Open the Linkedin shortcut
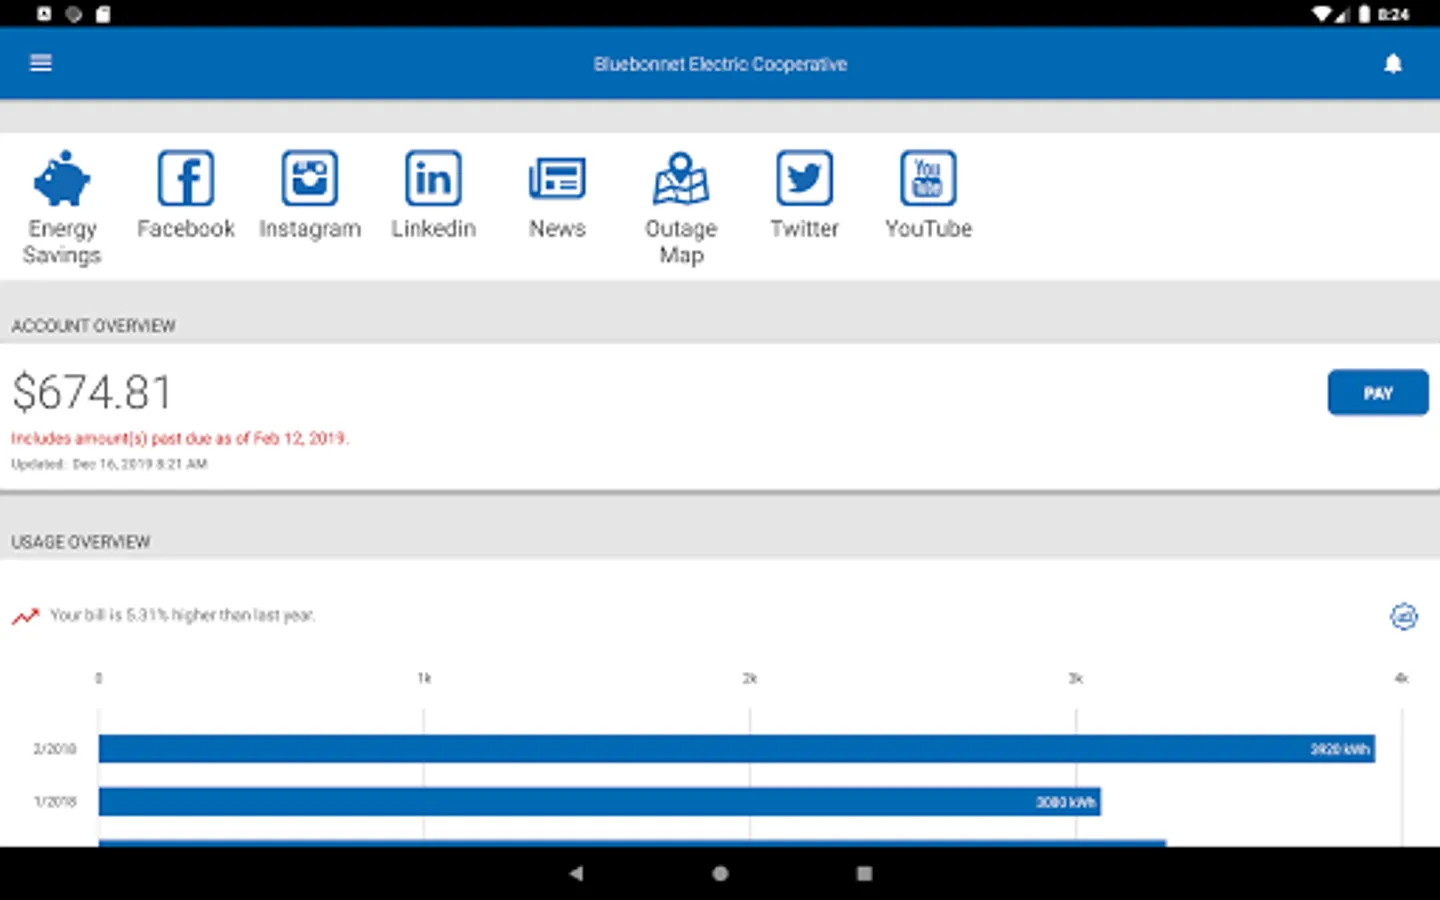Screen dimensions: 1440x900 [433, 196]
